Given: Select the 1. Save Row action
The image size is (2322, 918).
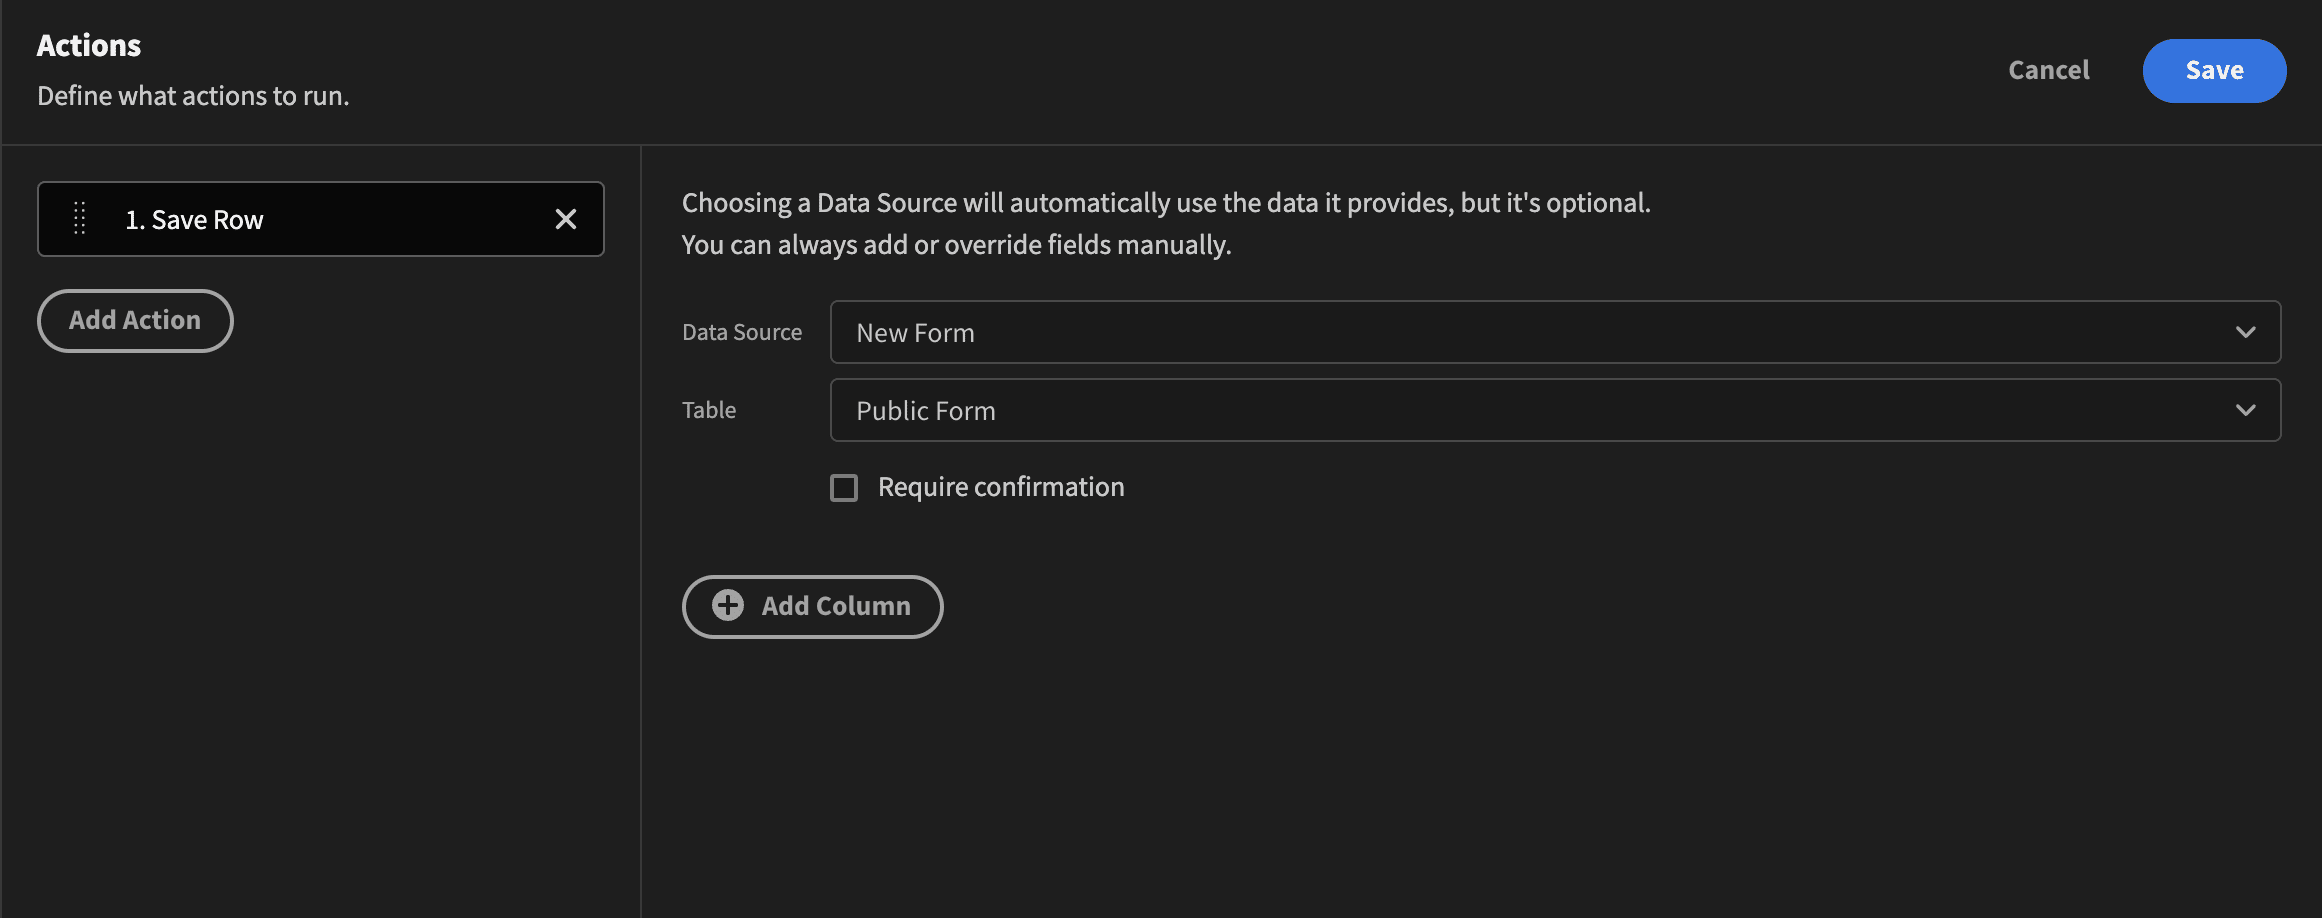Looking at the screenshot, I should [321, 219].
